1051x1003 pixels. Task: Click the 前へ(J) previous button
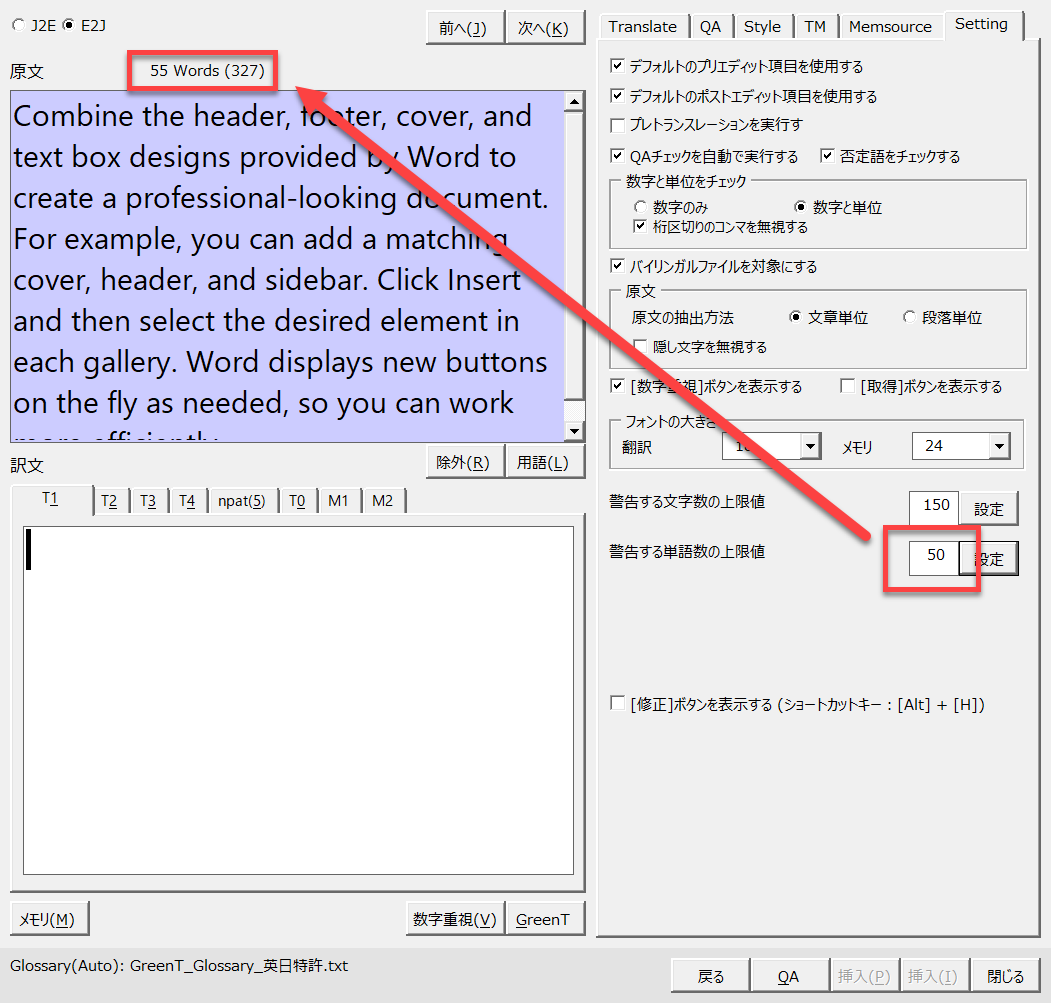(x=462, y=28)
